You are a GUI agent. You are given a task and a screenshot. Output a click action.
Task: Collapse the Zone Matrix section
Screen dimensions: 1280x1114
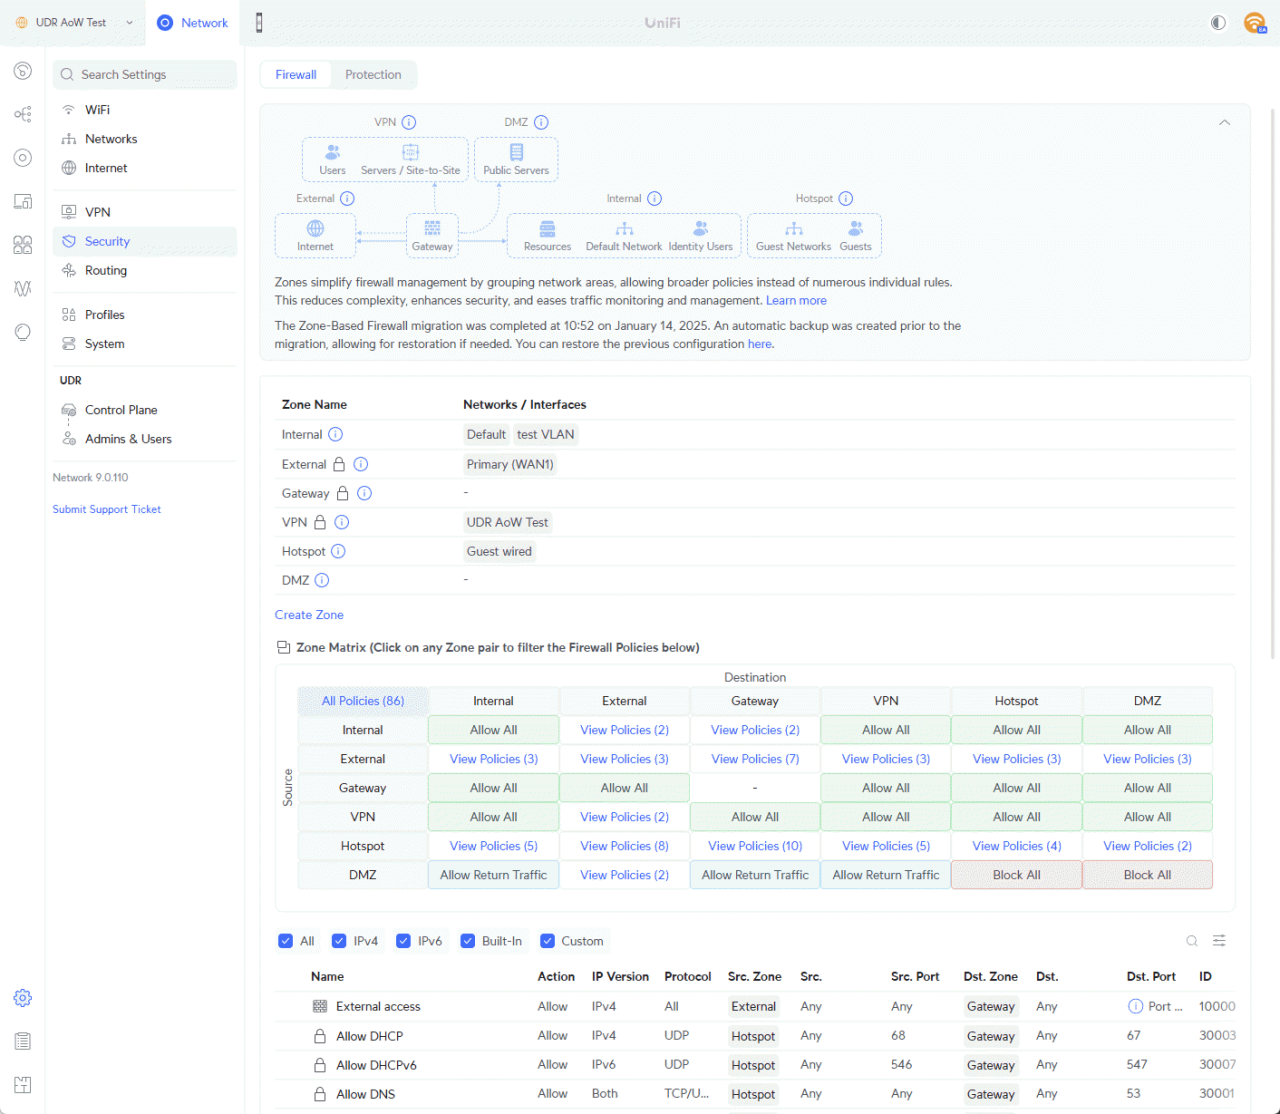[283, 648]
